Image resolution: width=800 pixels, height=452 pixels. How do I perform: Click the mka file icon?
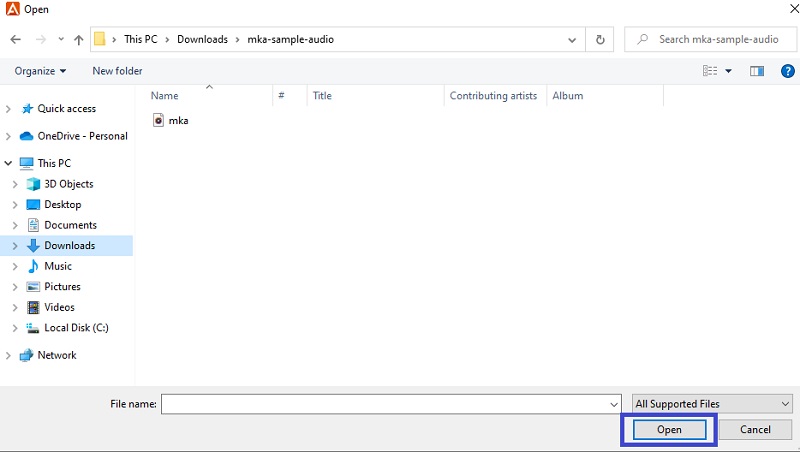(x=159, y=120)
